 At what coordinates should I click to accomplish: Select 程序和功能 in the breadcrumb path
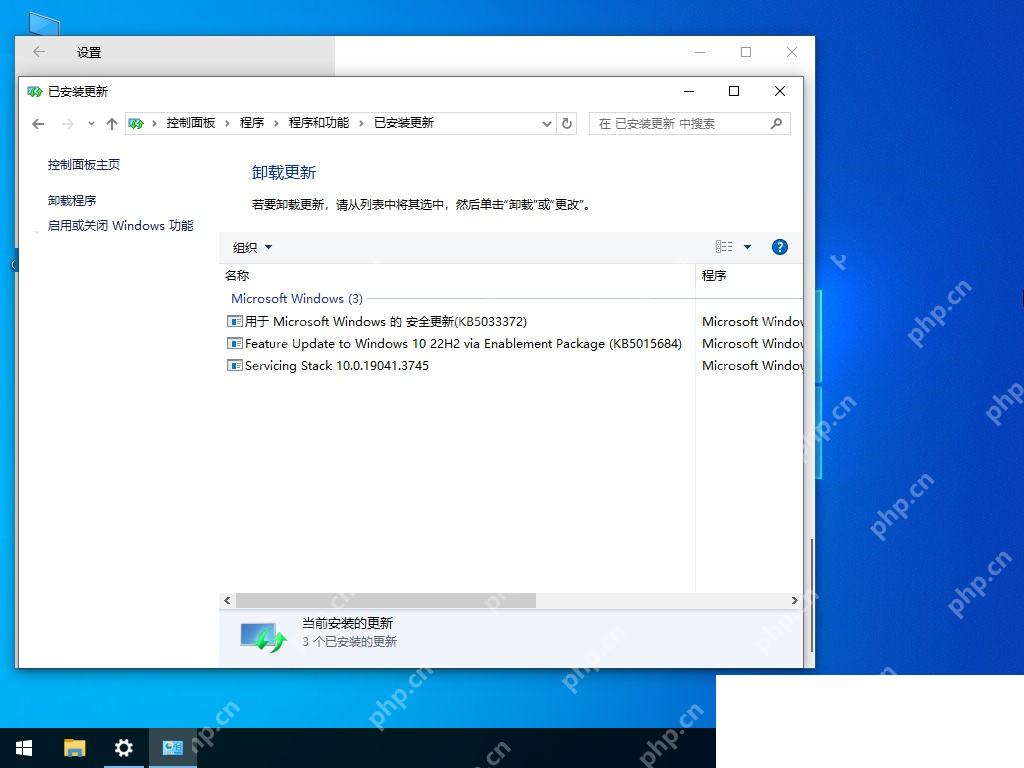[x=319, y=123]
